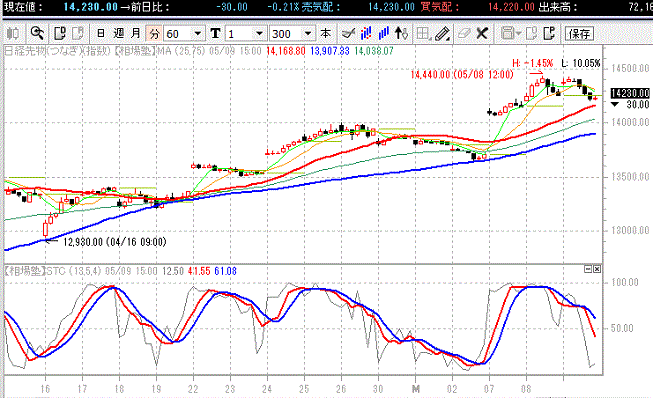Switch to daily 日 timeframe
Viewport: 653px width, 398px height.
point(100,33)
